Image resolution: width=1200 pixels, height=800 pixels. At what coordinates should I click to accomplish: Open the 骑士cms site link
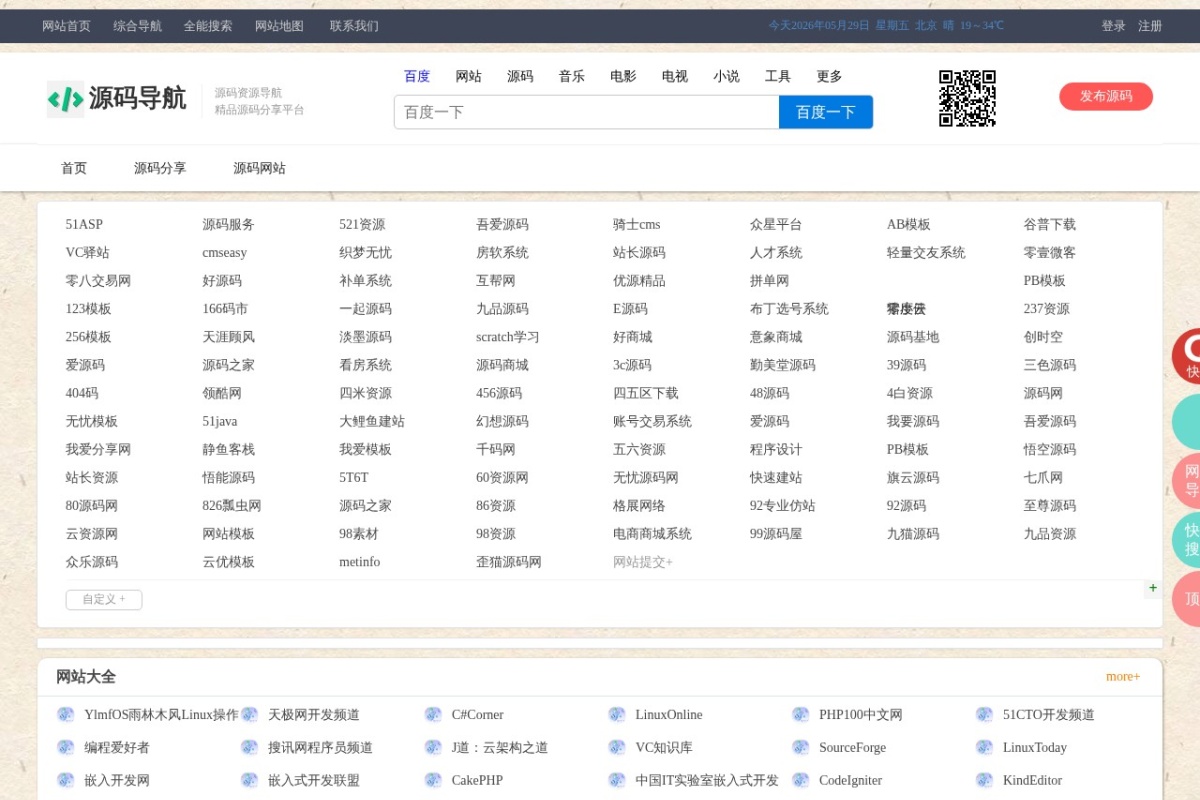click(637, 225)
